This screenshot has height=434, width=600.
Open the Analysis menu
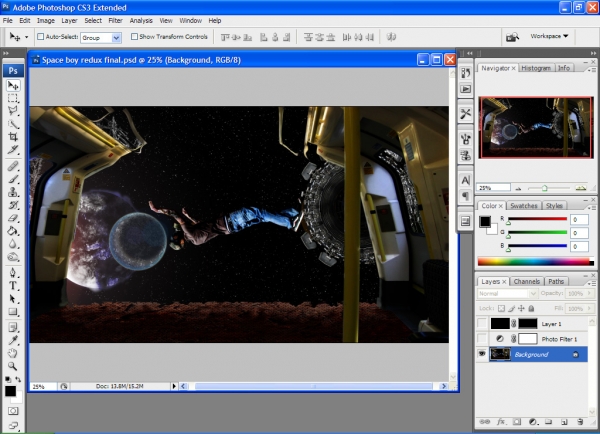point(141,21)
